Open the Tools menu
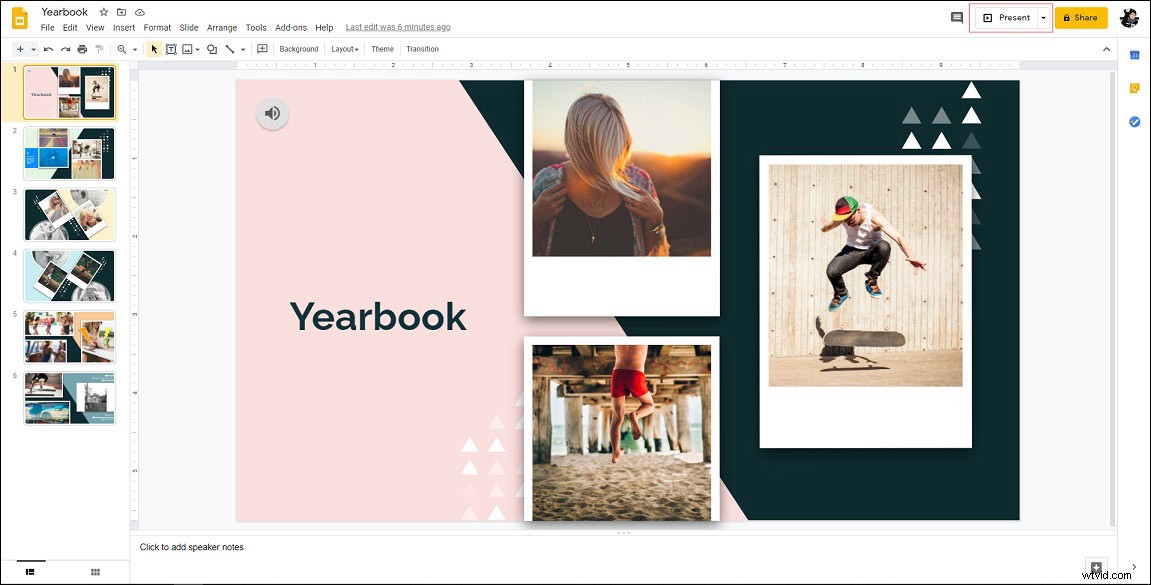Screen dimensions: 1151x585 point(256,27)
